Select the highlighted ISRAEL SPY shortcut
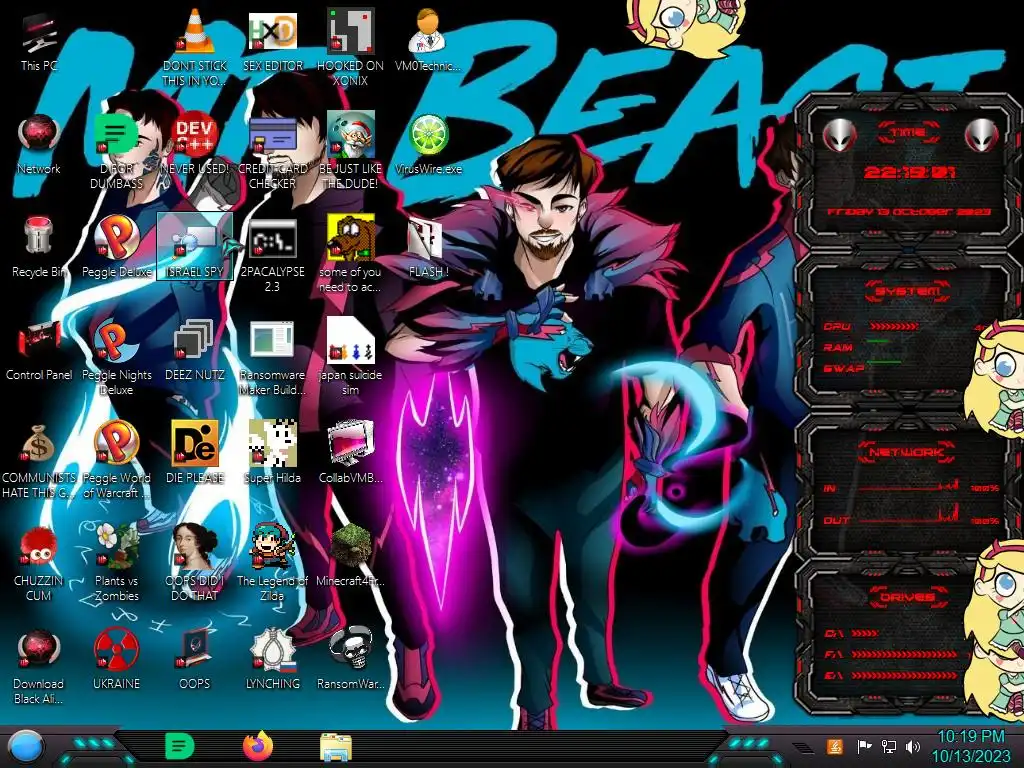 (x=195, y=247)
